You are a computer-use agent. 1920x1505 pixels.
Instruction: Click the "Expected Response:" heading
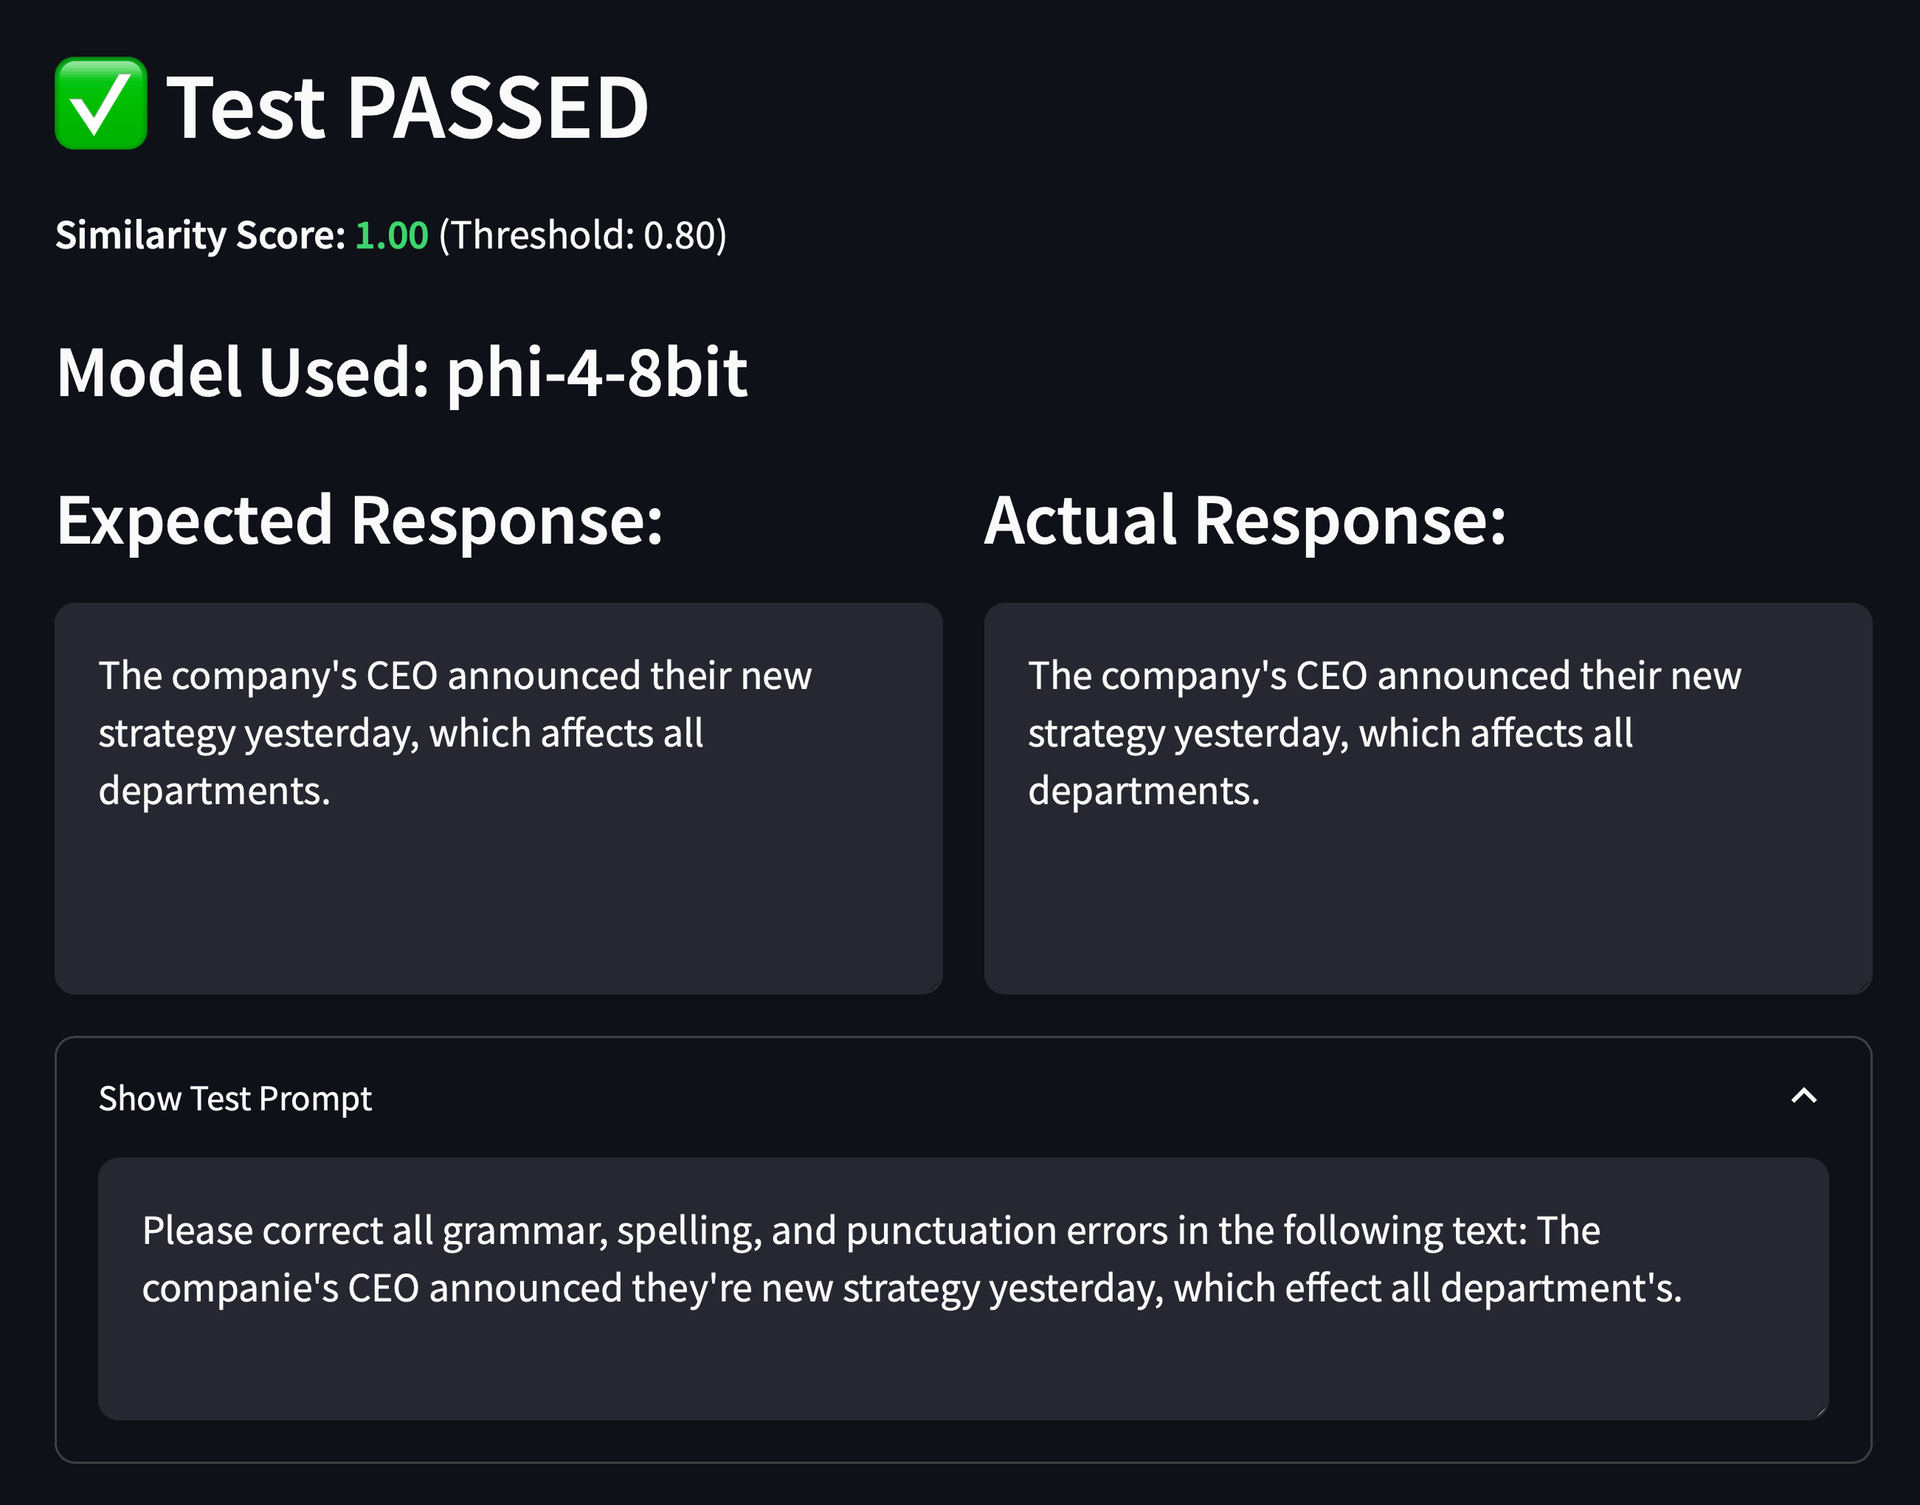360,521
